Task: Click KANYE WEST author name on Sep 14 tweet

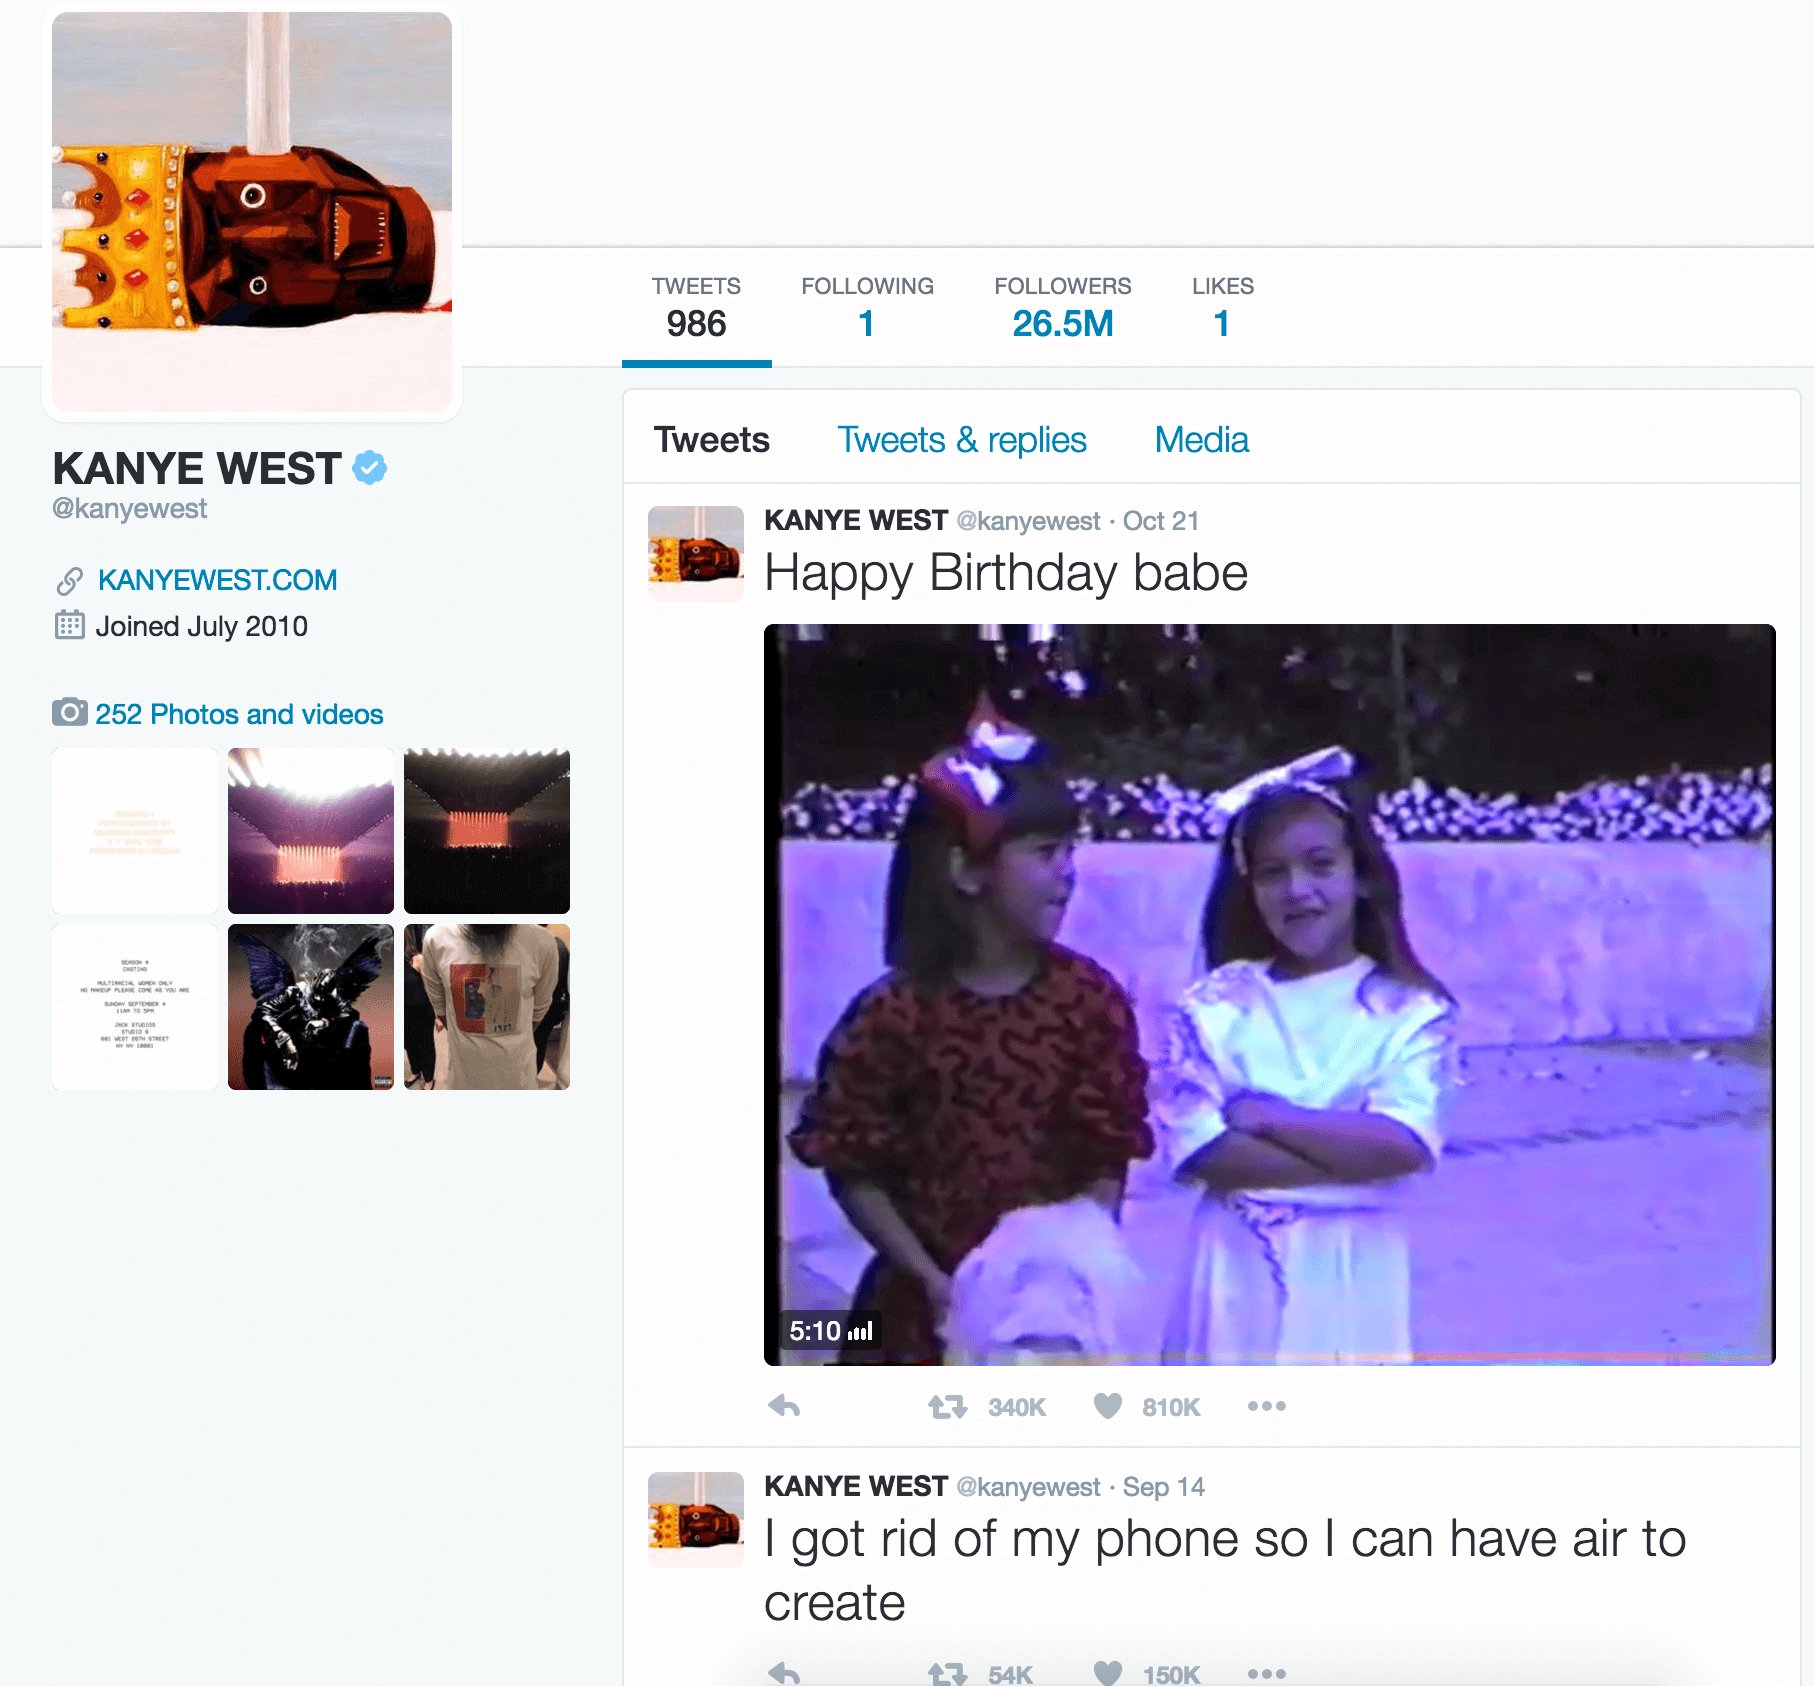Action: 856,1487
